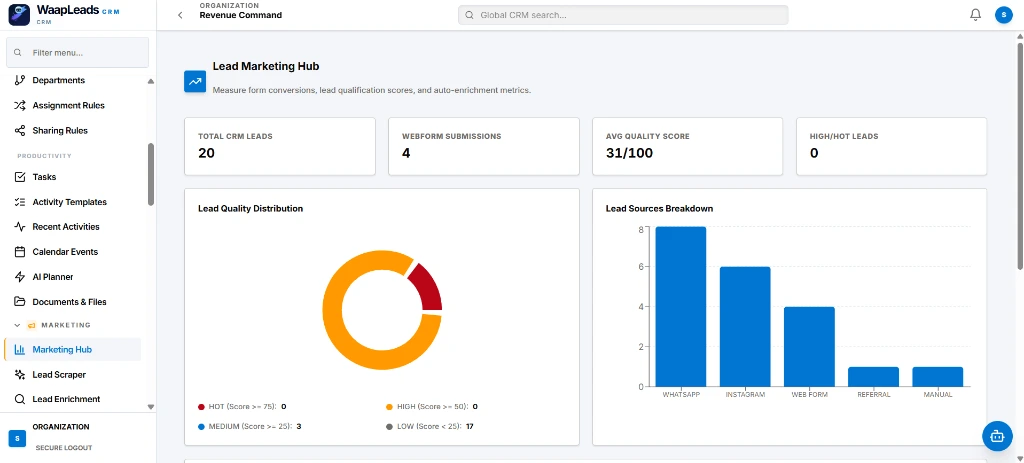
Task: Open Lead Enrichment
Action: [x=72, y=399]
